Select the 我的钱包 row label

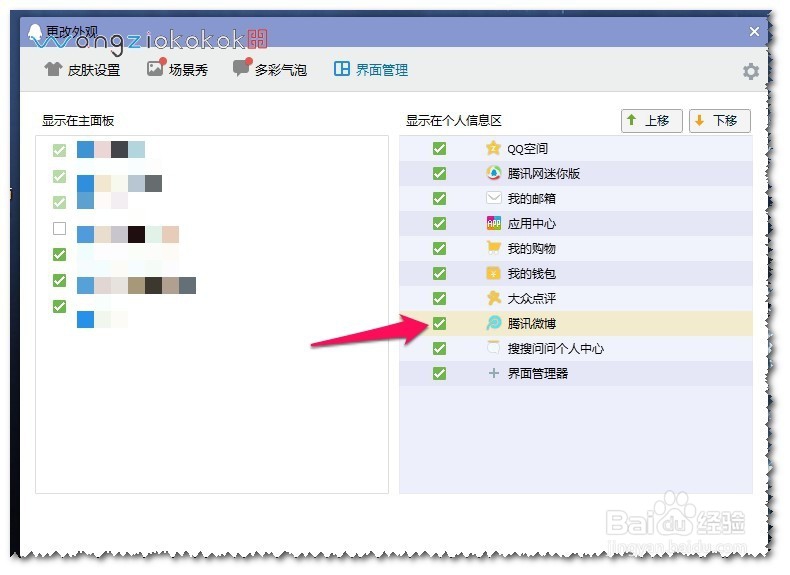(531, 274)
